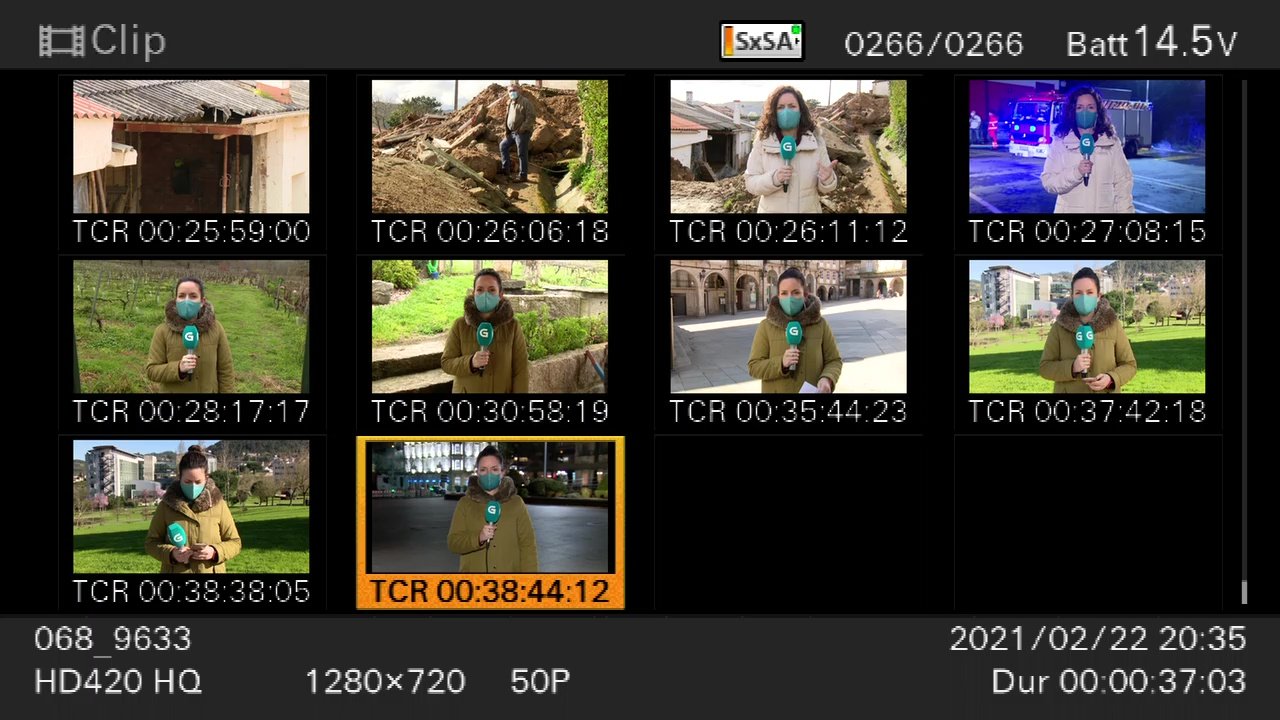Click the thumbnail list scrollbar
Screen dimensions: 1280x720
(1244, 342)
